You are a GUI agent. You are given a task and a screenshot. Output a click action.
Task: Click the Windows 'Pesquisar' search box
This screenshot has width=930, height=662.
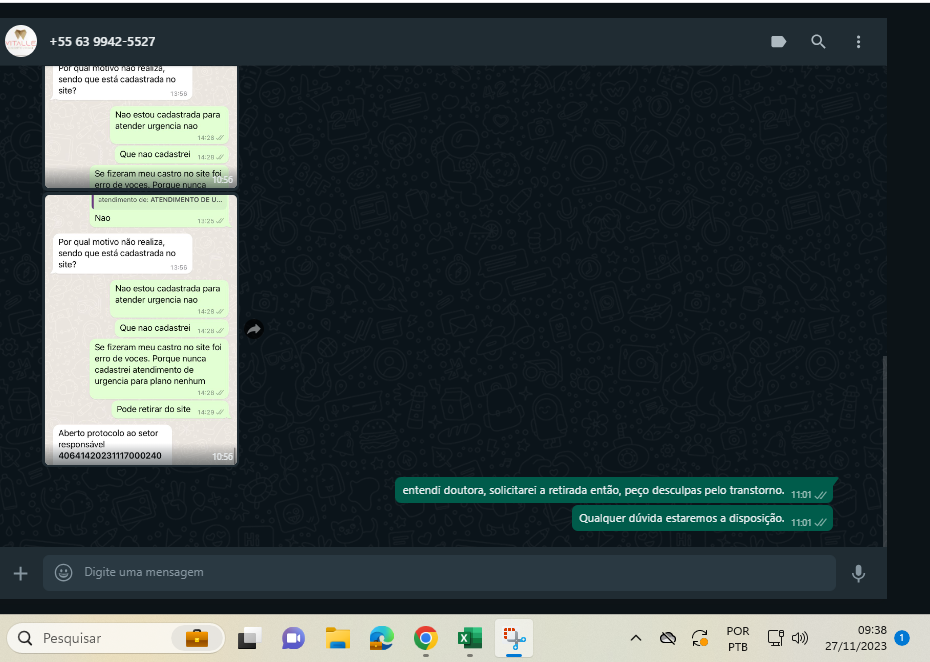100,638
